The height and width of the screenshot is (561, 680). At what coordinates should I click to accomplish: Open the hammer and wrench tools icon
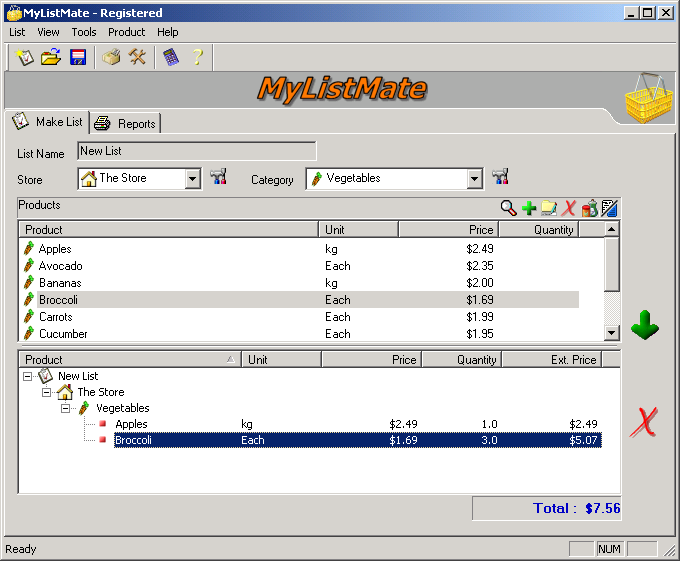[137, 57]
